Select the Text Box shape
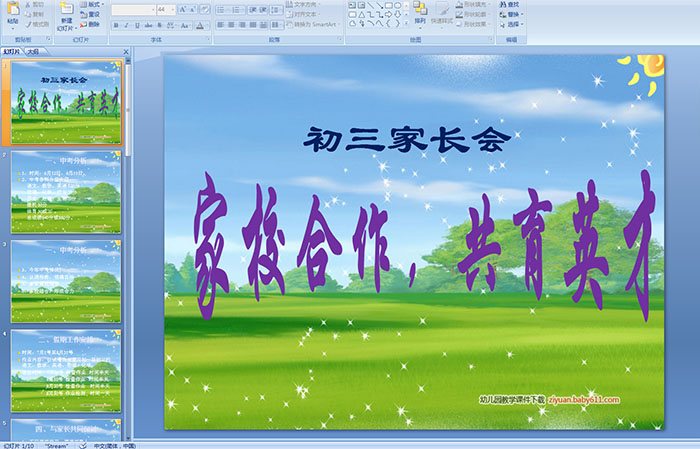The image size is (700, 449). (x=352, y=5)
